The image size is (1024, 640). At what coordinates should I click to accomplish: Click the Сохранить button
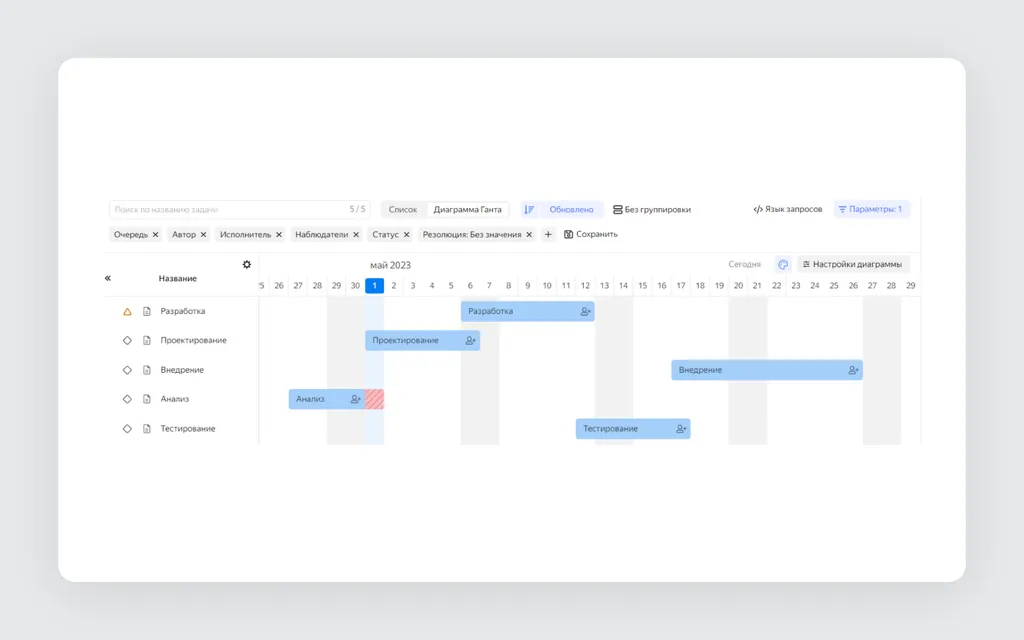click(x=590, y=234)
